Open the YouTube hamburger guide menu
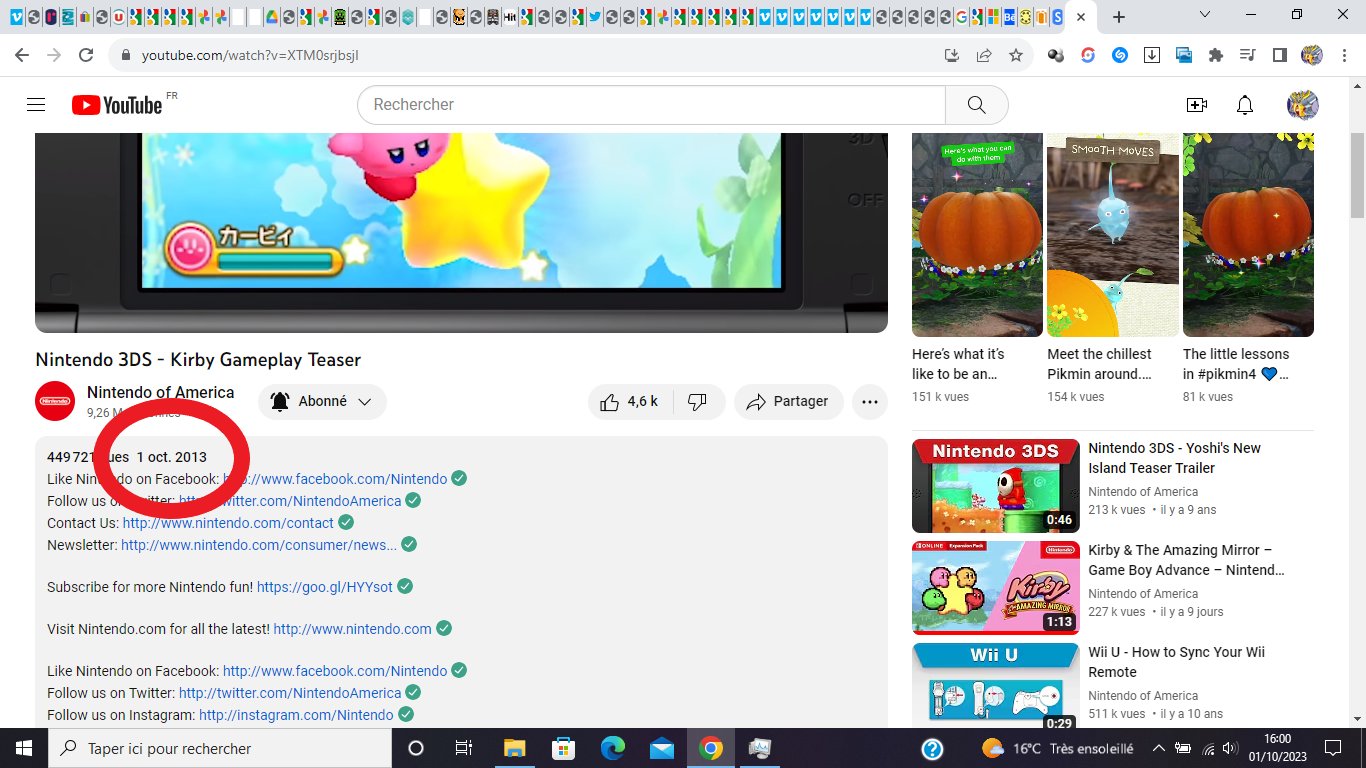The width and height of the screenshot is (1366, 768). (x=36, y=105)
